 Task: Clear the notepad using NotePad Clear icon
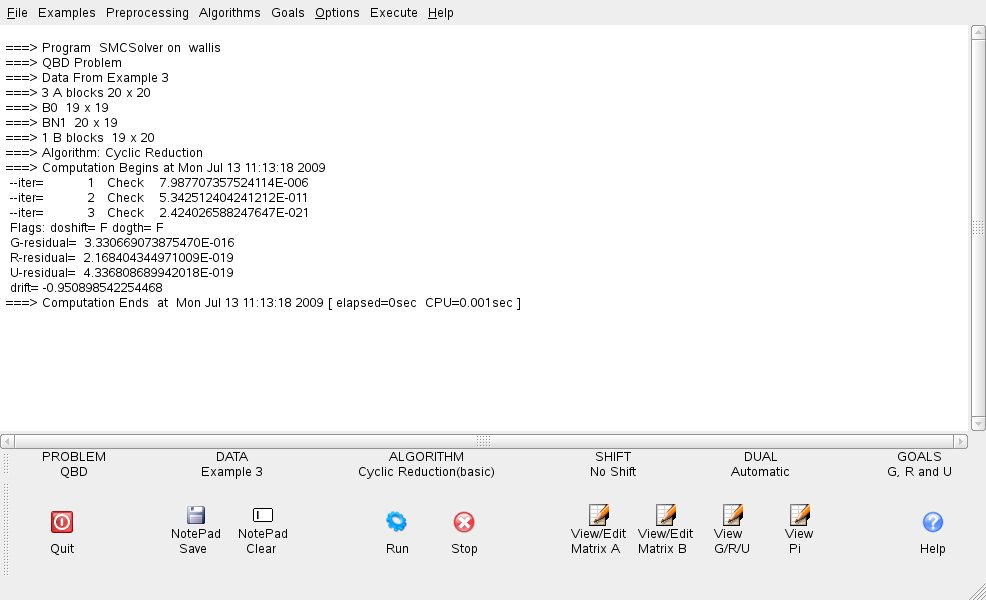click(x=262, y=515)
